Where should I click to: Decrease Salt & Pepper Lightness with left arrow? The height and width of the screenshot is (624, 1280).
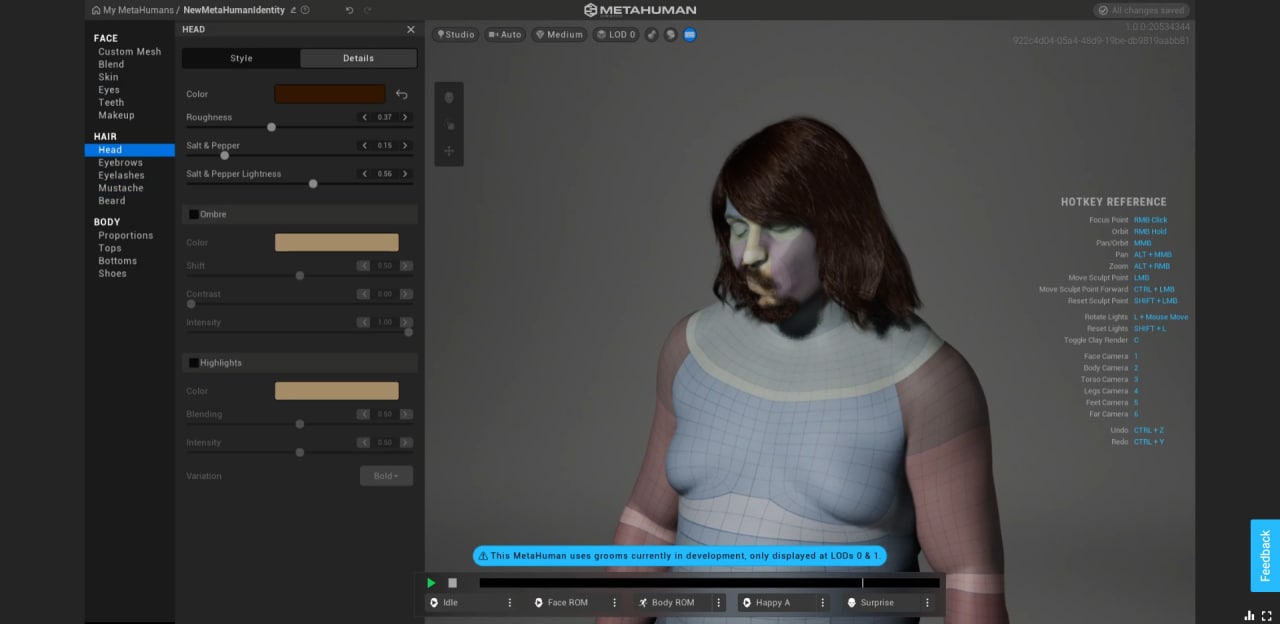364,173
